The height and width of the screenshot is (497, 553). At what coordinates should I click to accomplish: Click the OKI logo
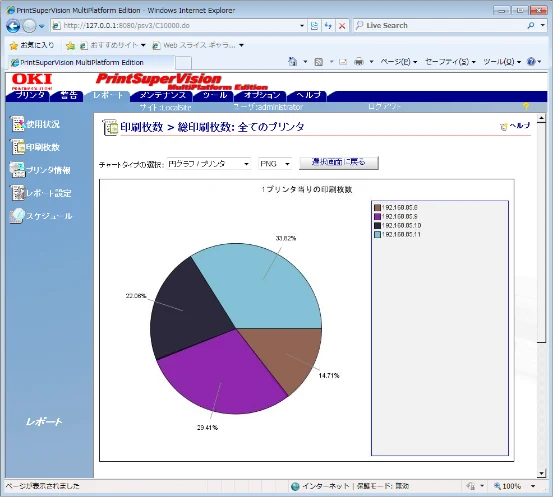(x=32, y=81)
